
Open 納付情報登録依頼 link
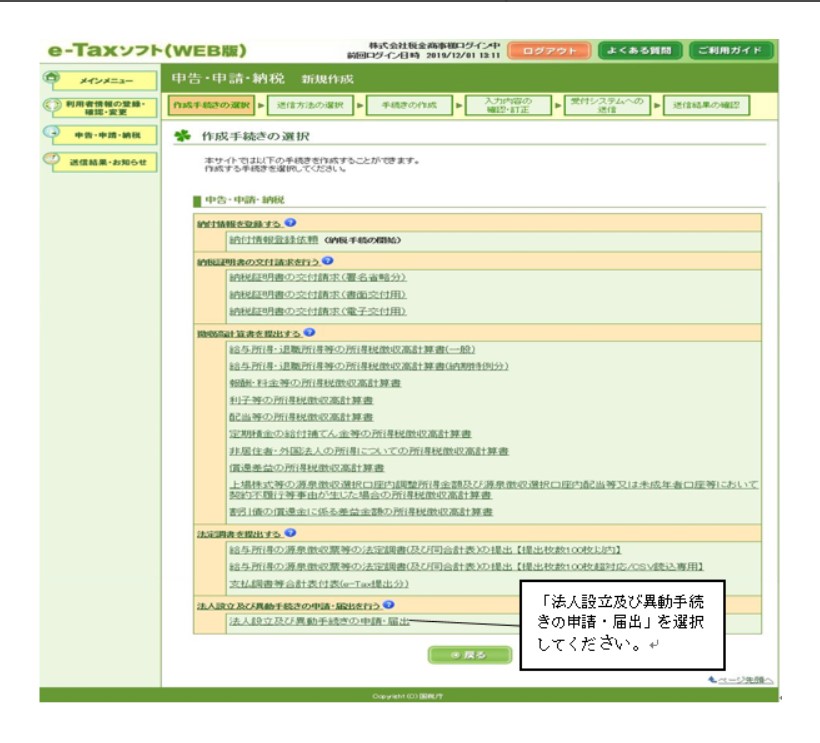coord(274,240)
